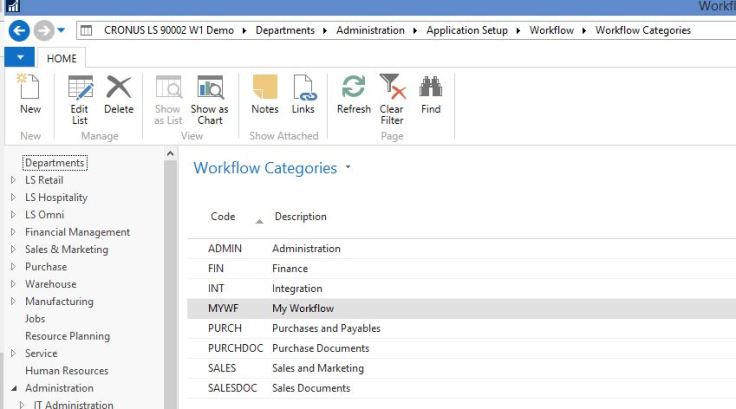Expand the IT Administration tree node
736x409 pixels.
22,405
